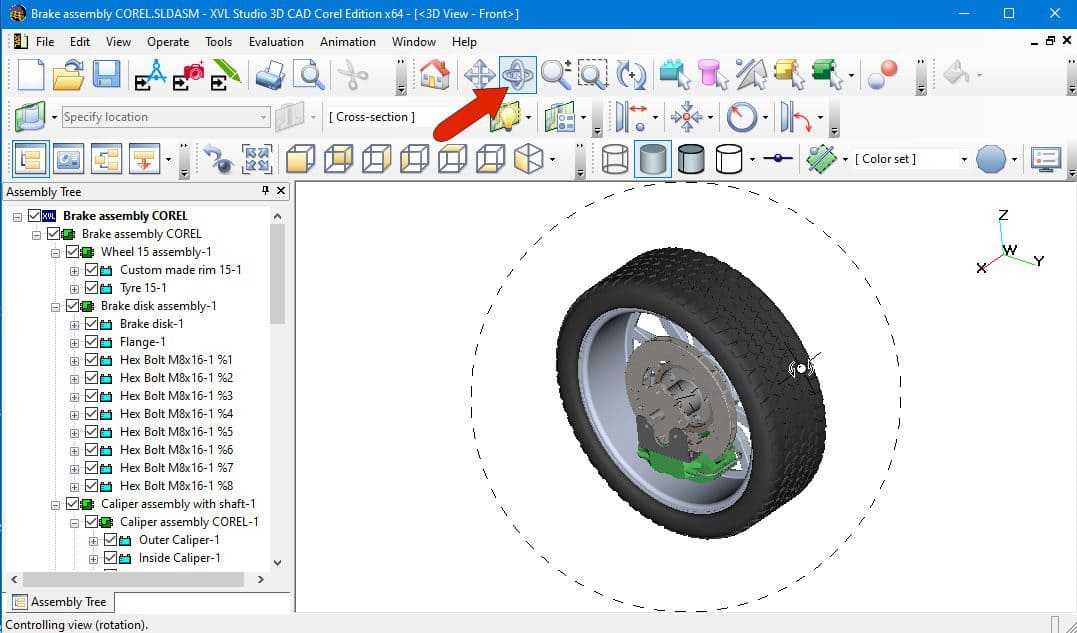Expand the Flange-1 tree node
Image resolution: width=1077 pixels, height=633 pixels.
74,342
